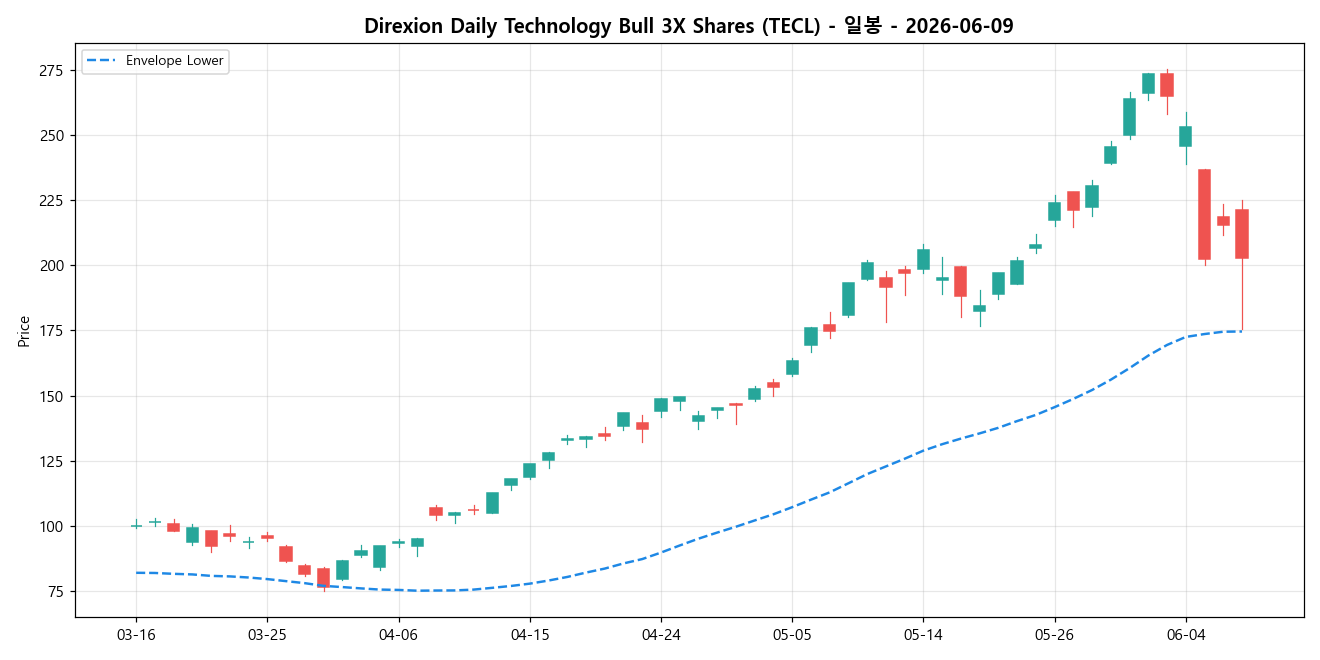This screenshot has width=1320, height=660.
Task: Click the 04-15 date label
Action: point(530,635)
